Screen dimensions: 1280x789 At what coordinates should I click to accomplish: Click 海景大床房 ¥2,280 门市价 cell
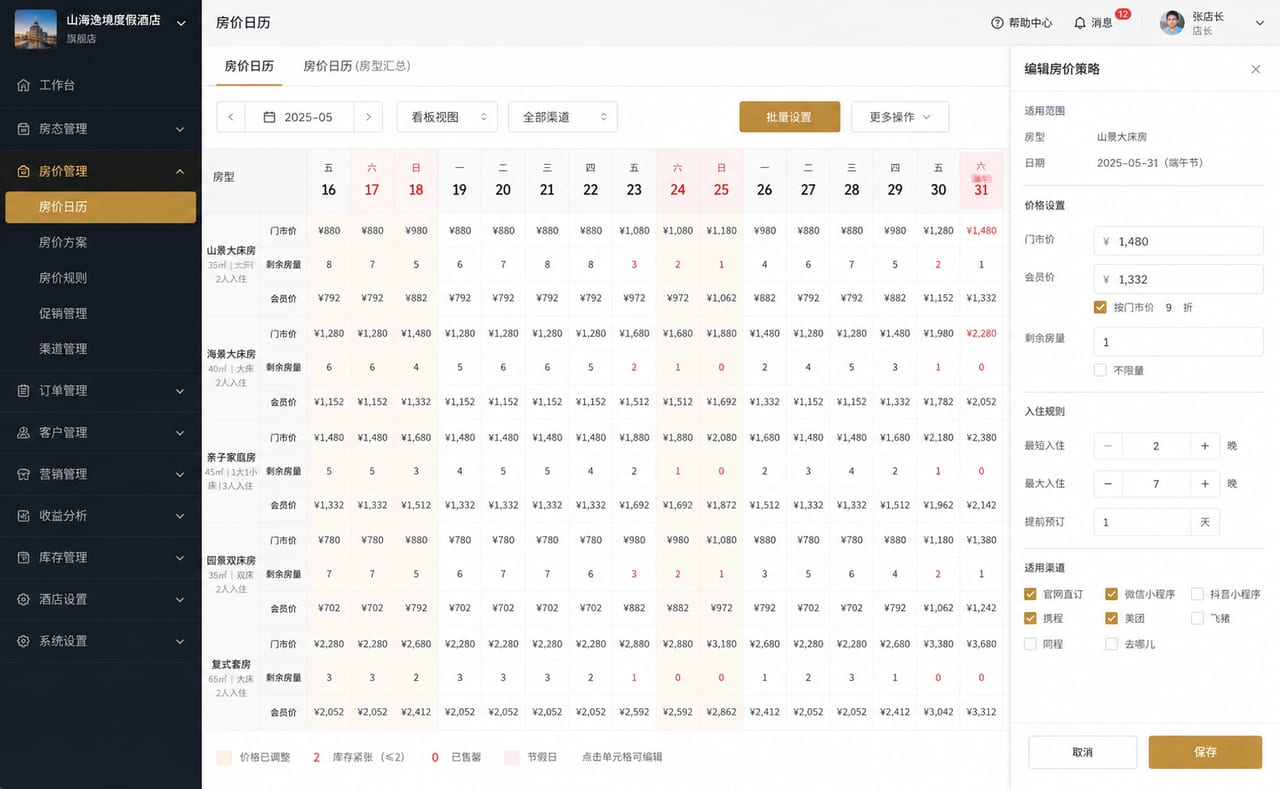coord(981,334)
